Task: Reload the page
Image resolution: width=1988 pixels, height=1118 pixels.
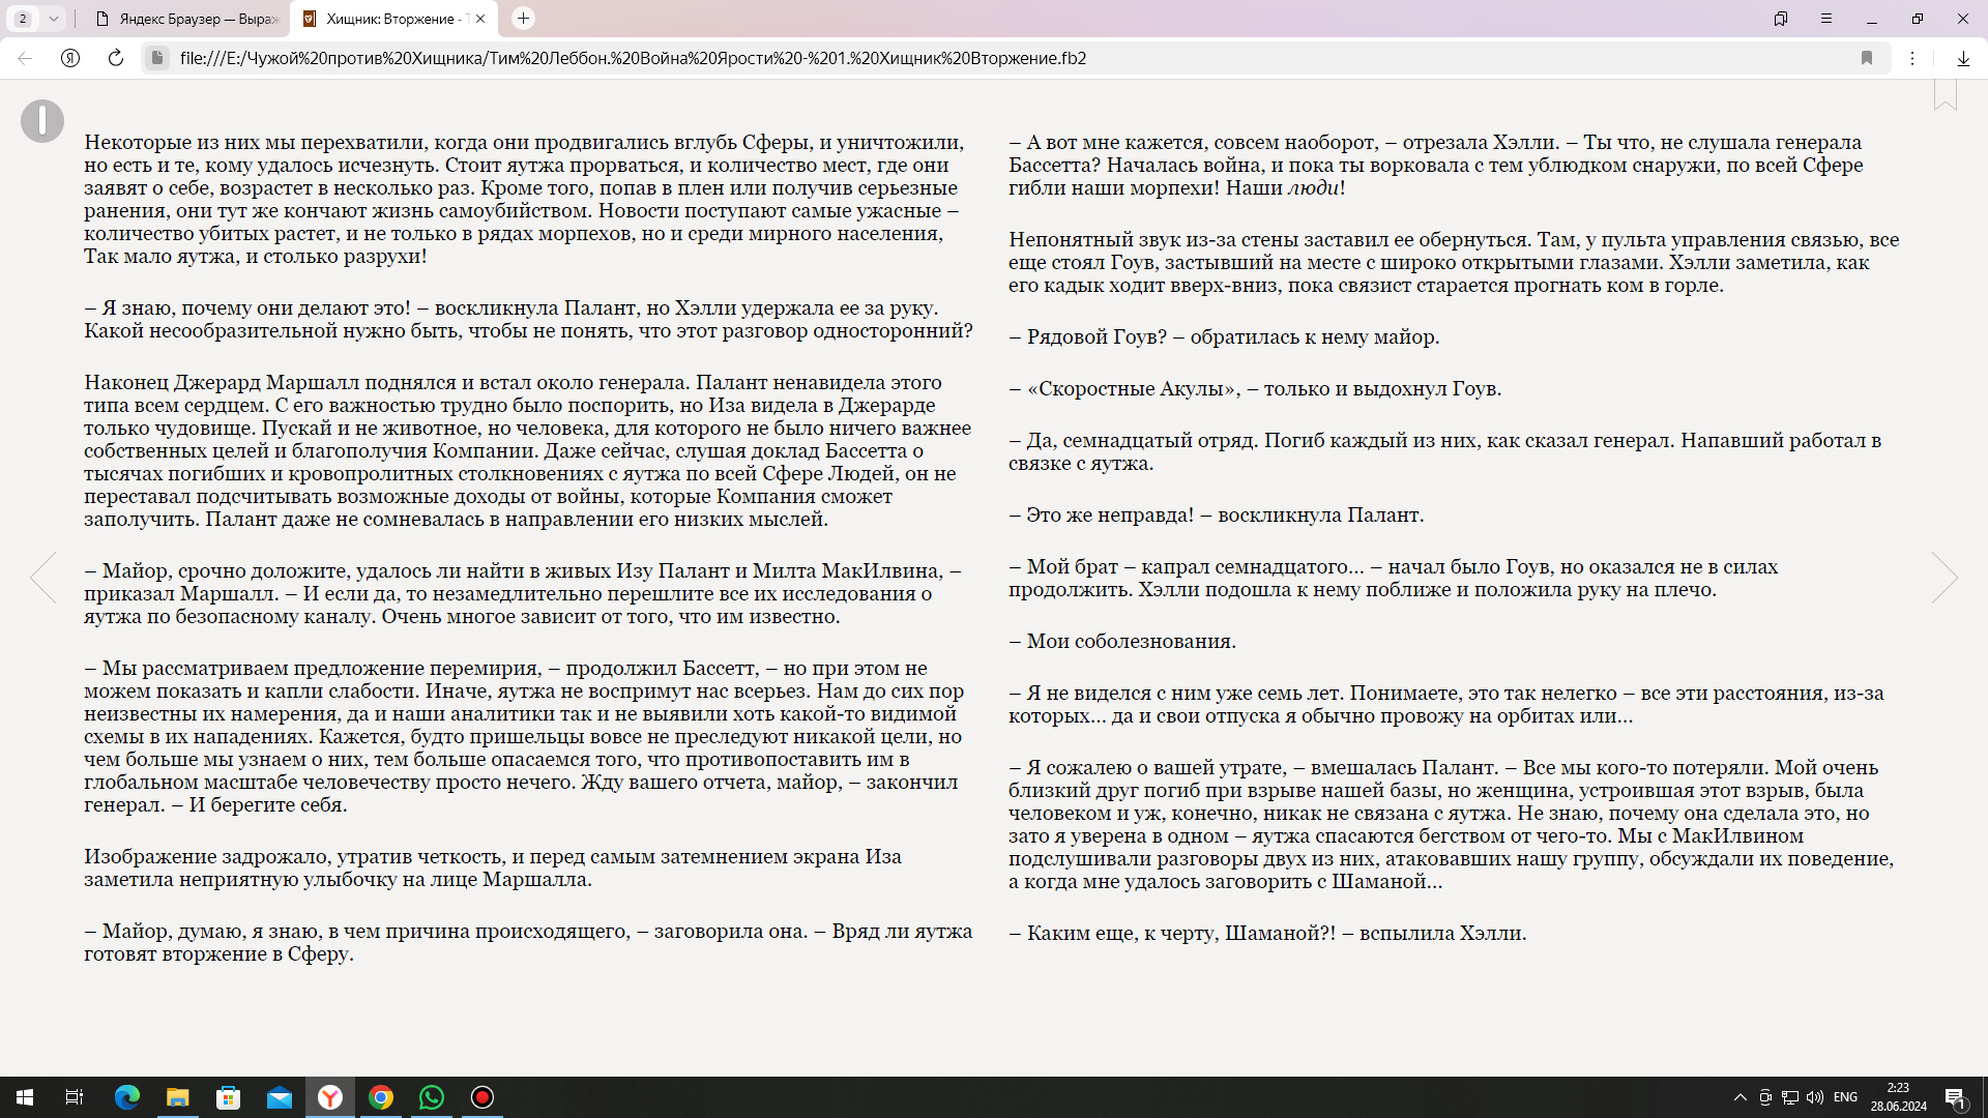Action: point(116,58)
